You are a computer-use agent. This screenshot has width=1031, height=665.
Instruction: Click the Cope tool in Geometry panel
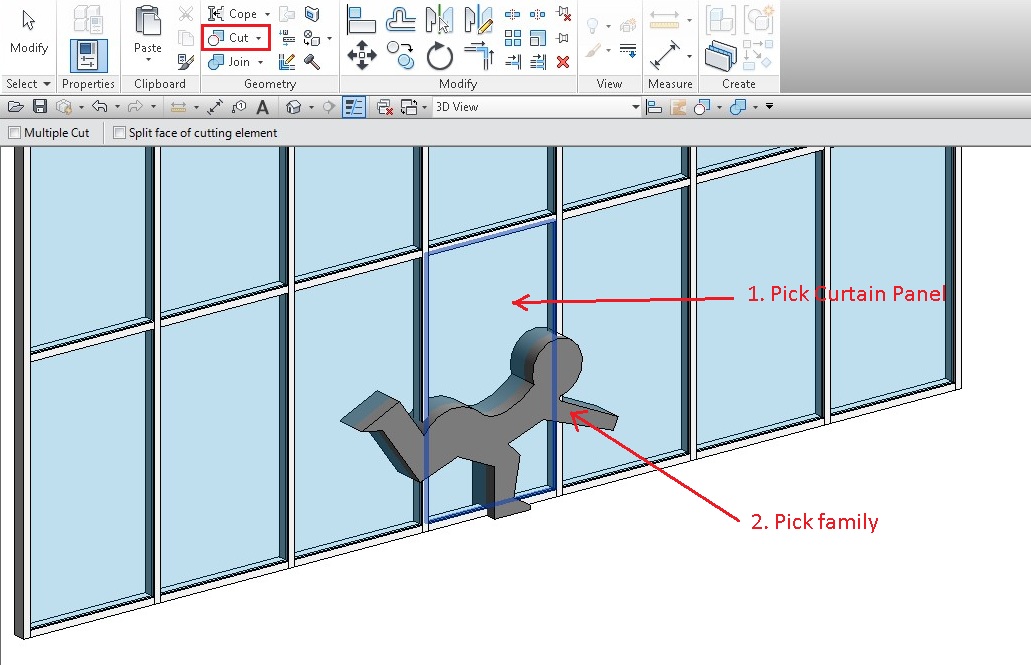pos(235,14)
